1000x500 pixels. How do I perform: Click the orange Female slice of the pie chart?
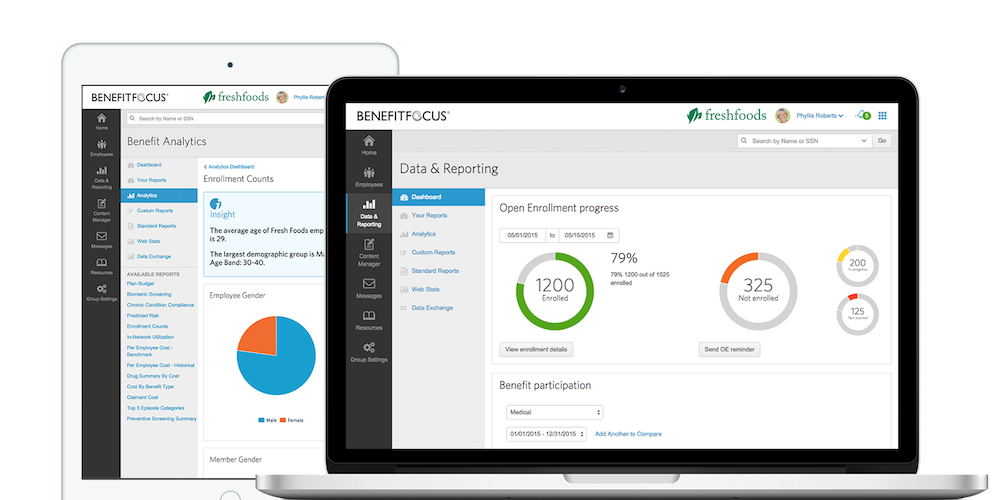(257, 335)
